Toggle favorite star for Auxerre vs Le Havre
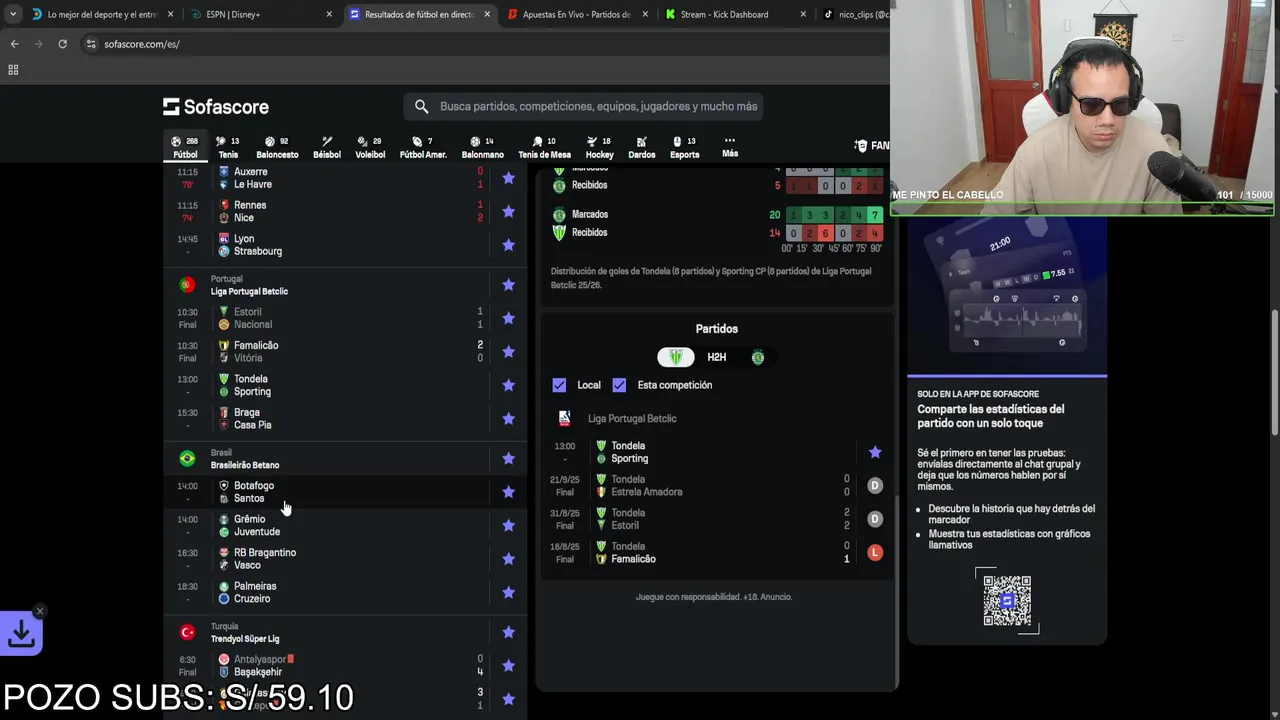This screenshot has width=1280, height=720. (x=508, y=178)
